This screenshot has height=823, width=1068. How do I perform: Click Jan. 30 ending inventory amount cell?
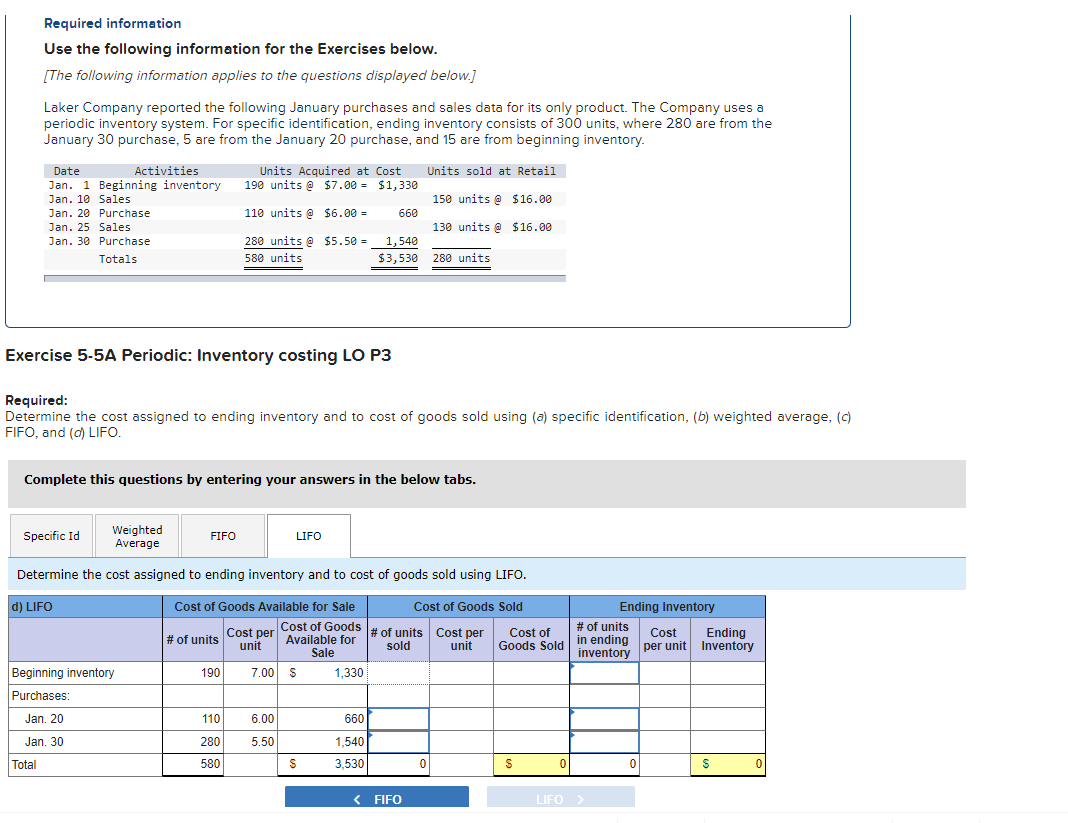coord(727,742)
